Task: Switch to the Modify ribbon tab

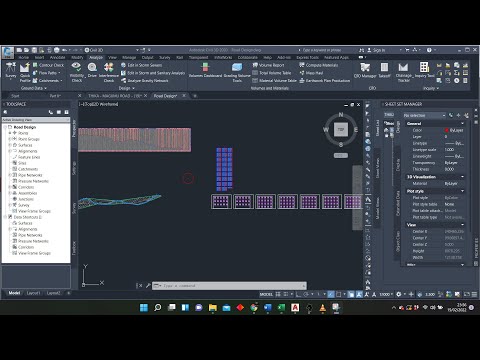Action: 77,58
